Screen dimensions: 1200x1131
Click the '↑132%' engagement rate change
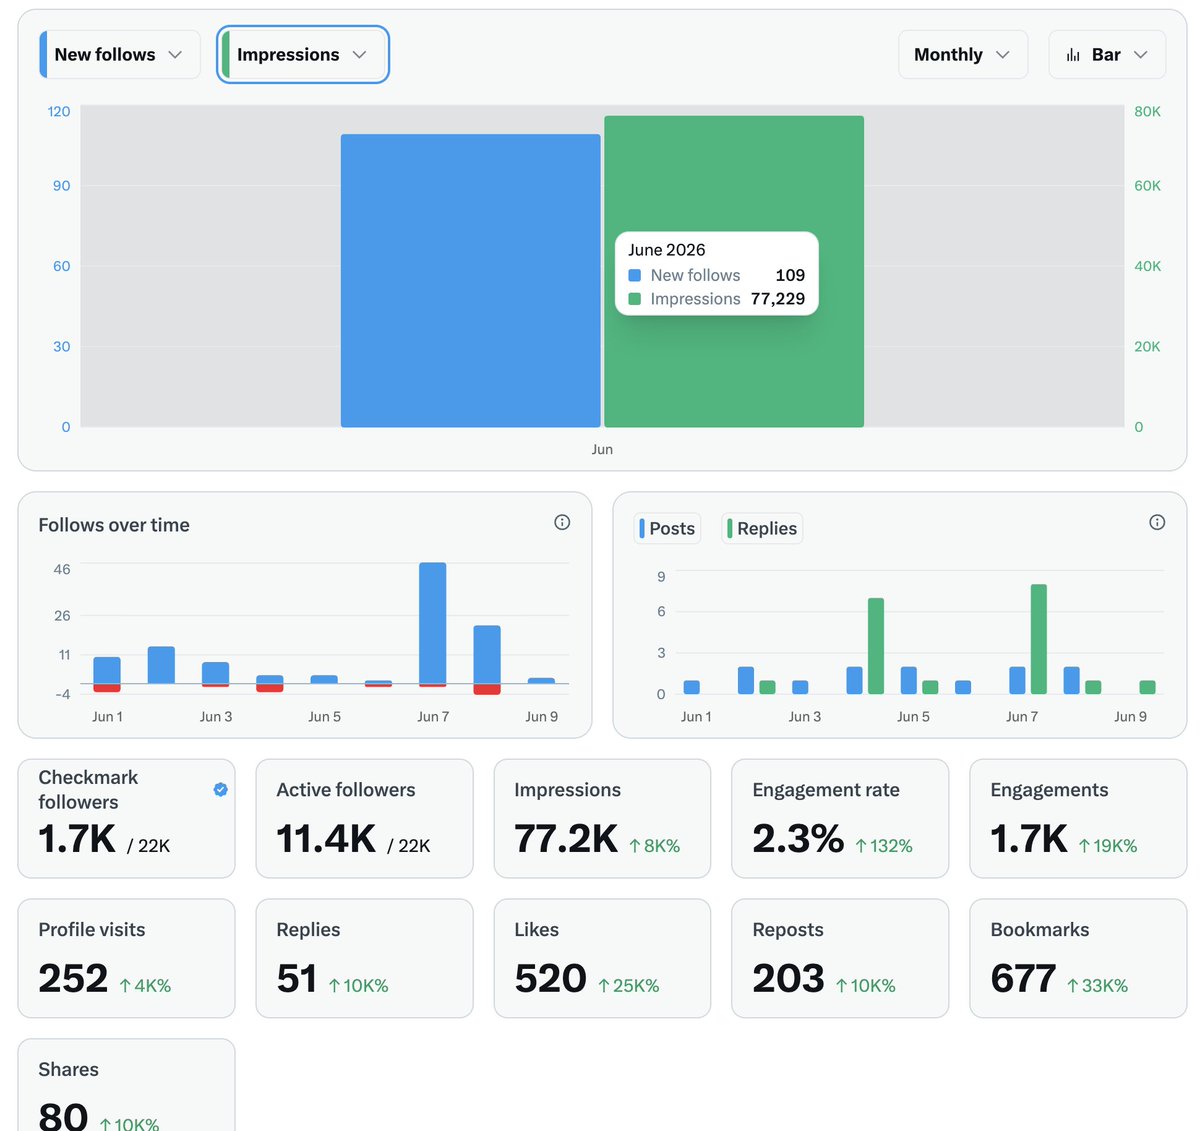(x=884, y=846)
